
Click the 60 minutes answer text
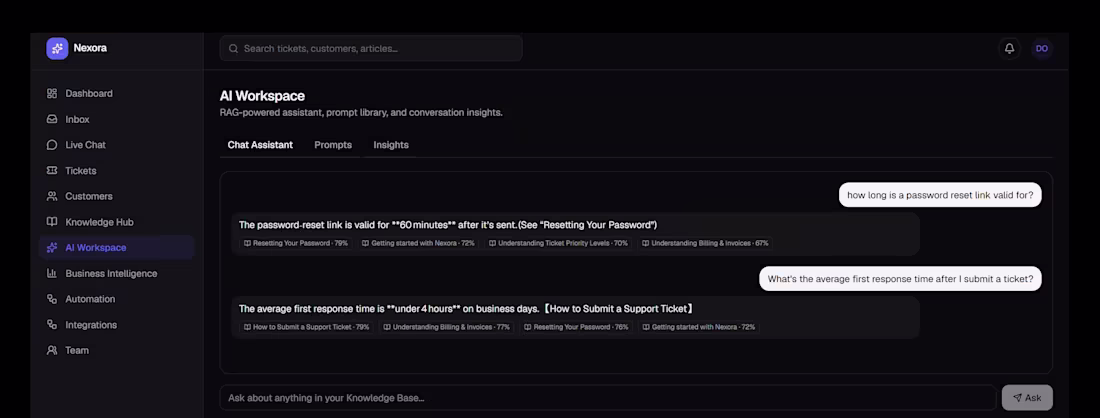click(x=448, y=225)
